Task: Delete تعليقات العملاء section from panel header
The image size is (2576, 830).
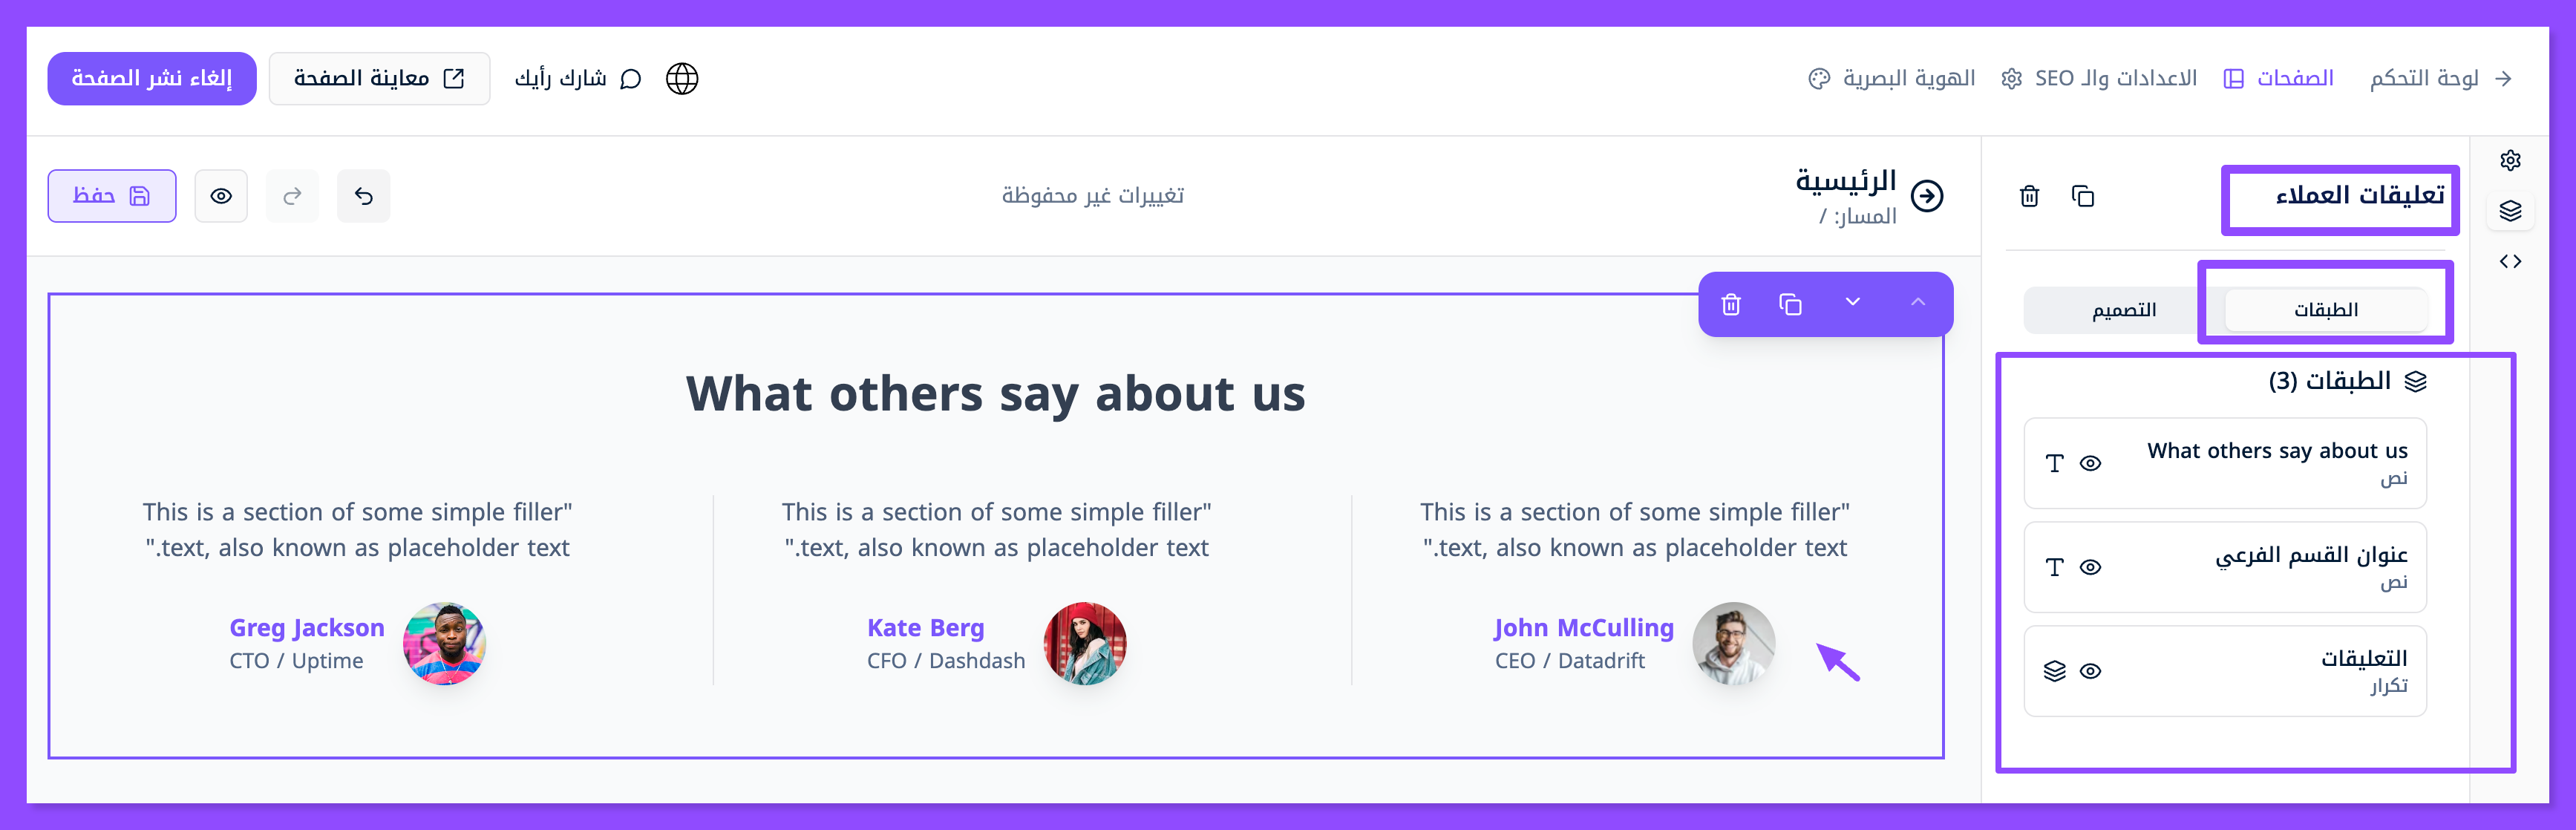Action: [2029, 196]
